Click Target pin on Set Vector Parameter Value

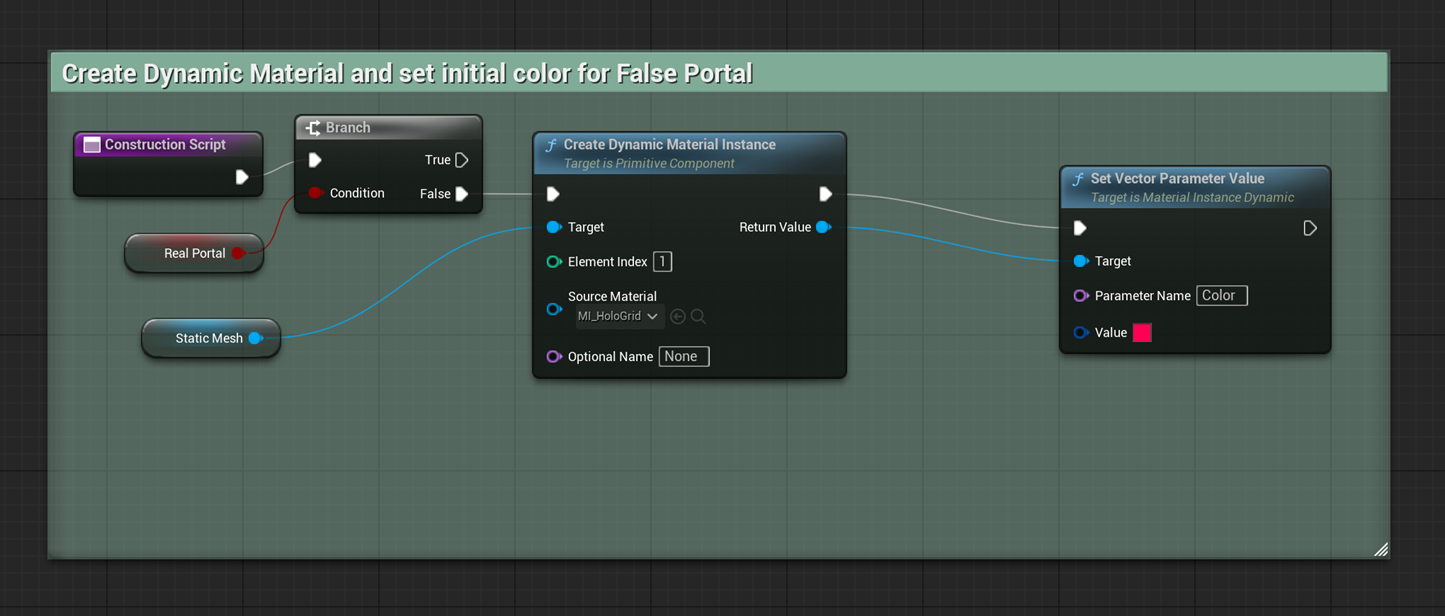point(1081,261)
